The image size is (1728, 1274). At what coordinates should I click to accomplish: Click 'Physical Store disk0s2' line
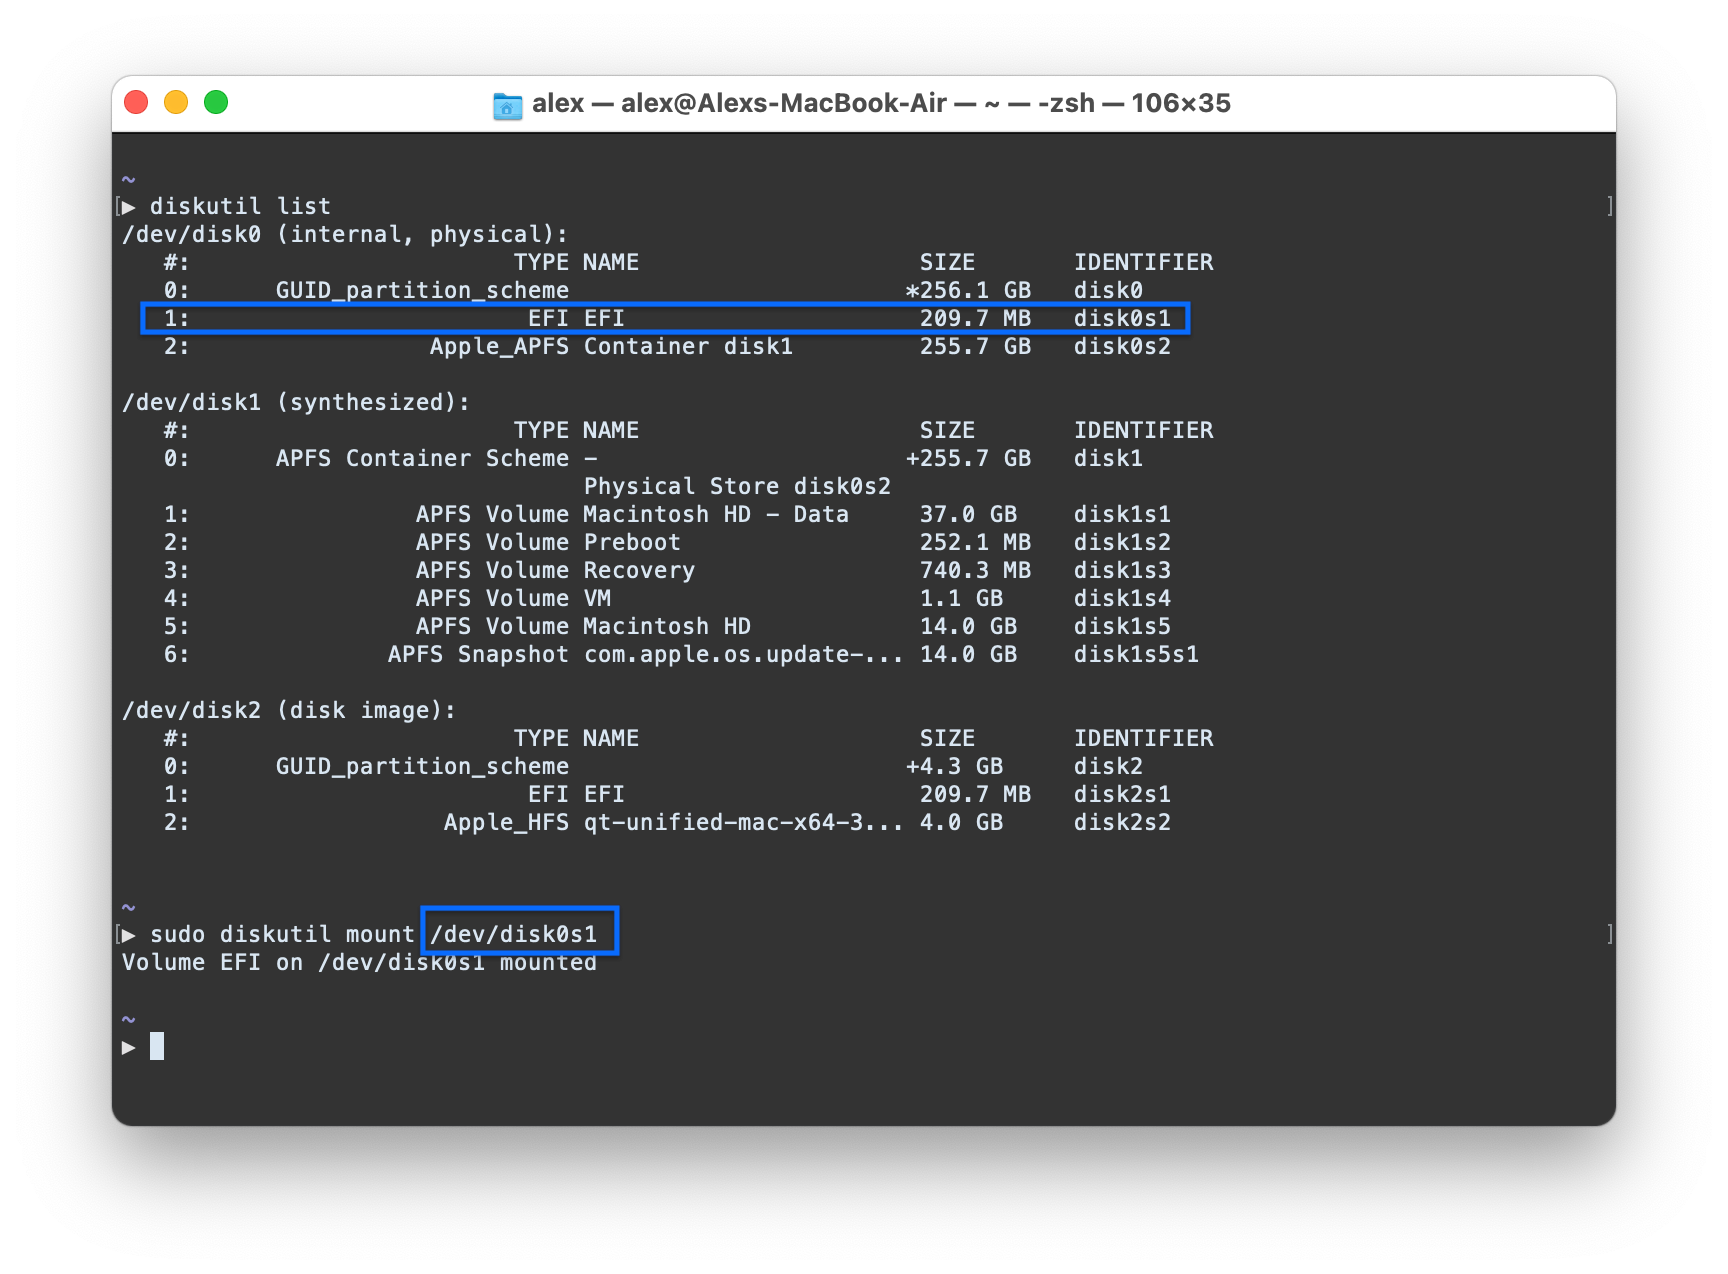point(737,486)
